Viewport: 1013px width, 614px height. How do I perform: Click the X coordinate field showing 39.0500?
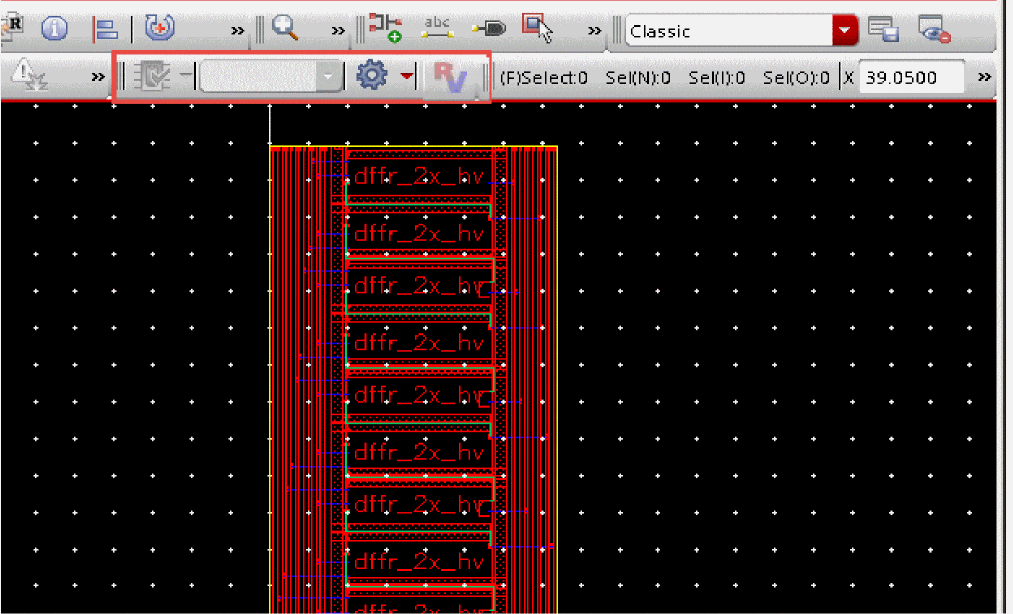910,77
